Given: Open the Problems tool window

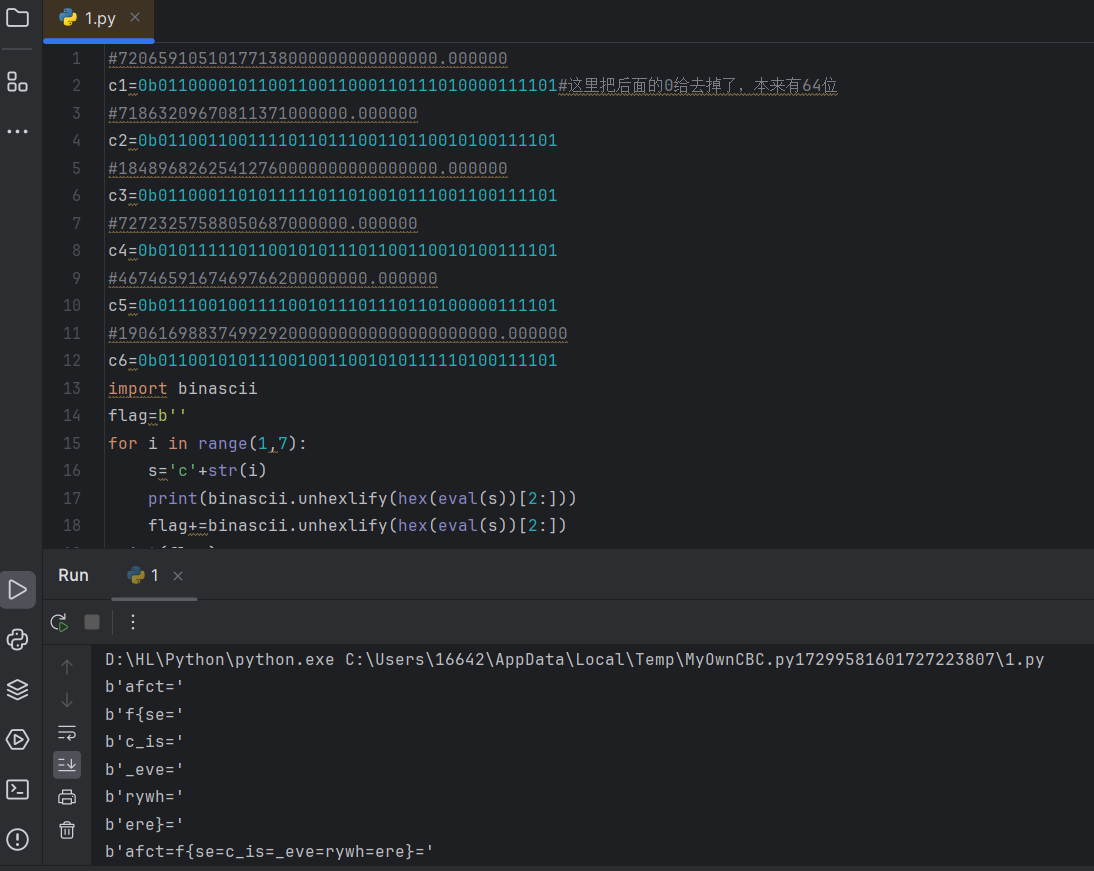Looking at the screenshot, I should coord(17,839).
